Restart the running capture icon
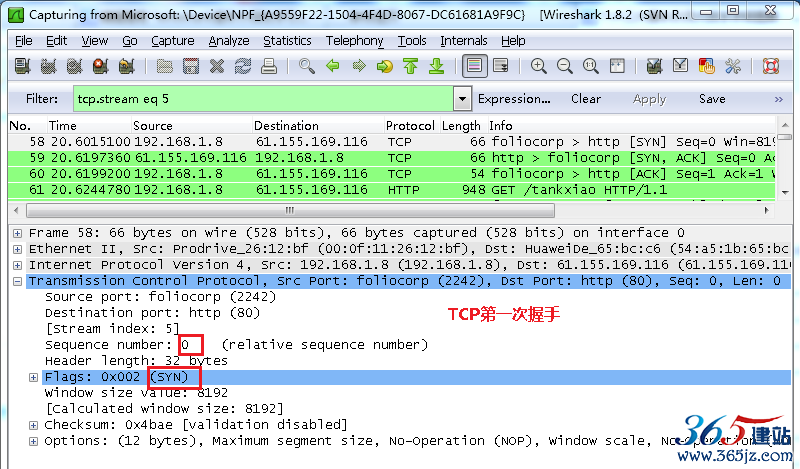The width and height of the screenshot is (800, 469). coord(127,66)
